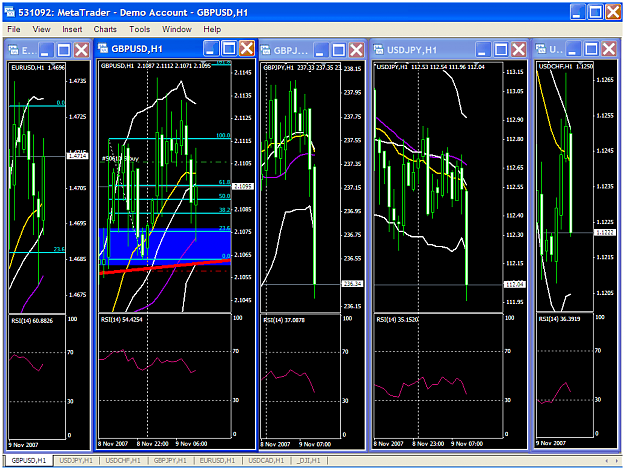
Task: Maximize the GBPJ... chart window
Action: (339, 50)
